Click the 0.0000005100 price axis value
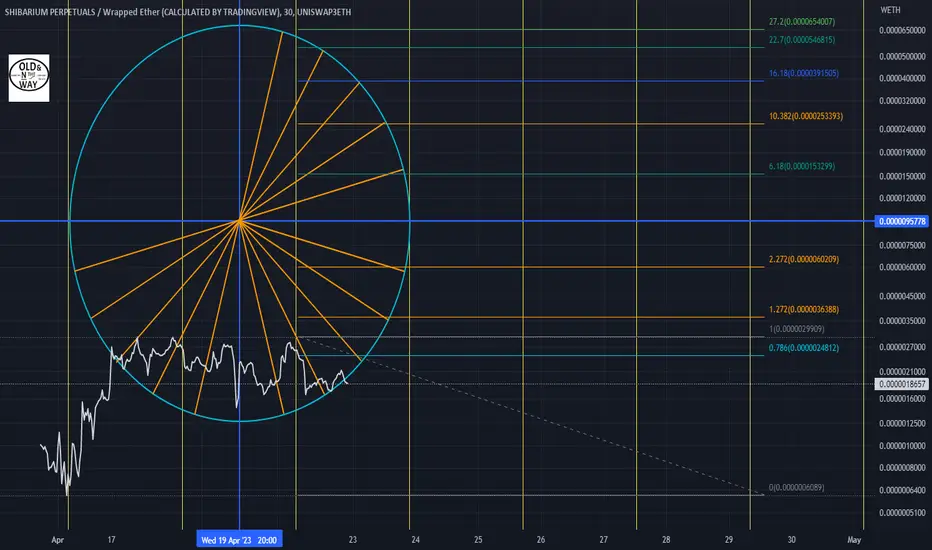 [x=902, y=513]
